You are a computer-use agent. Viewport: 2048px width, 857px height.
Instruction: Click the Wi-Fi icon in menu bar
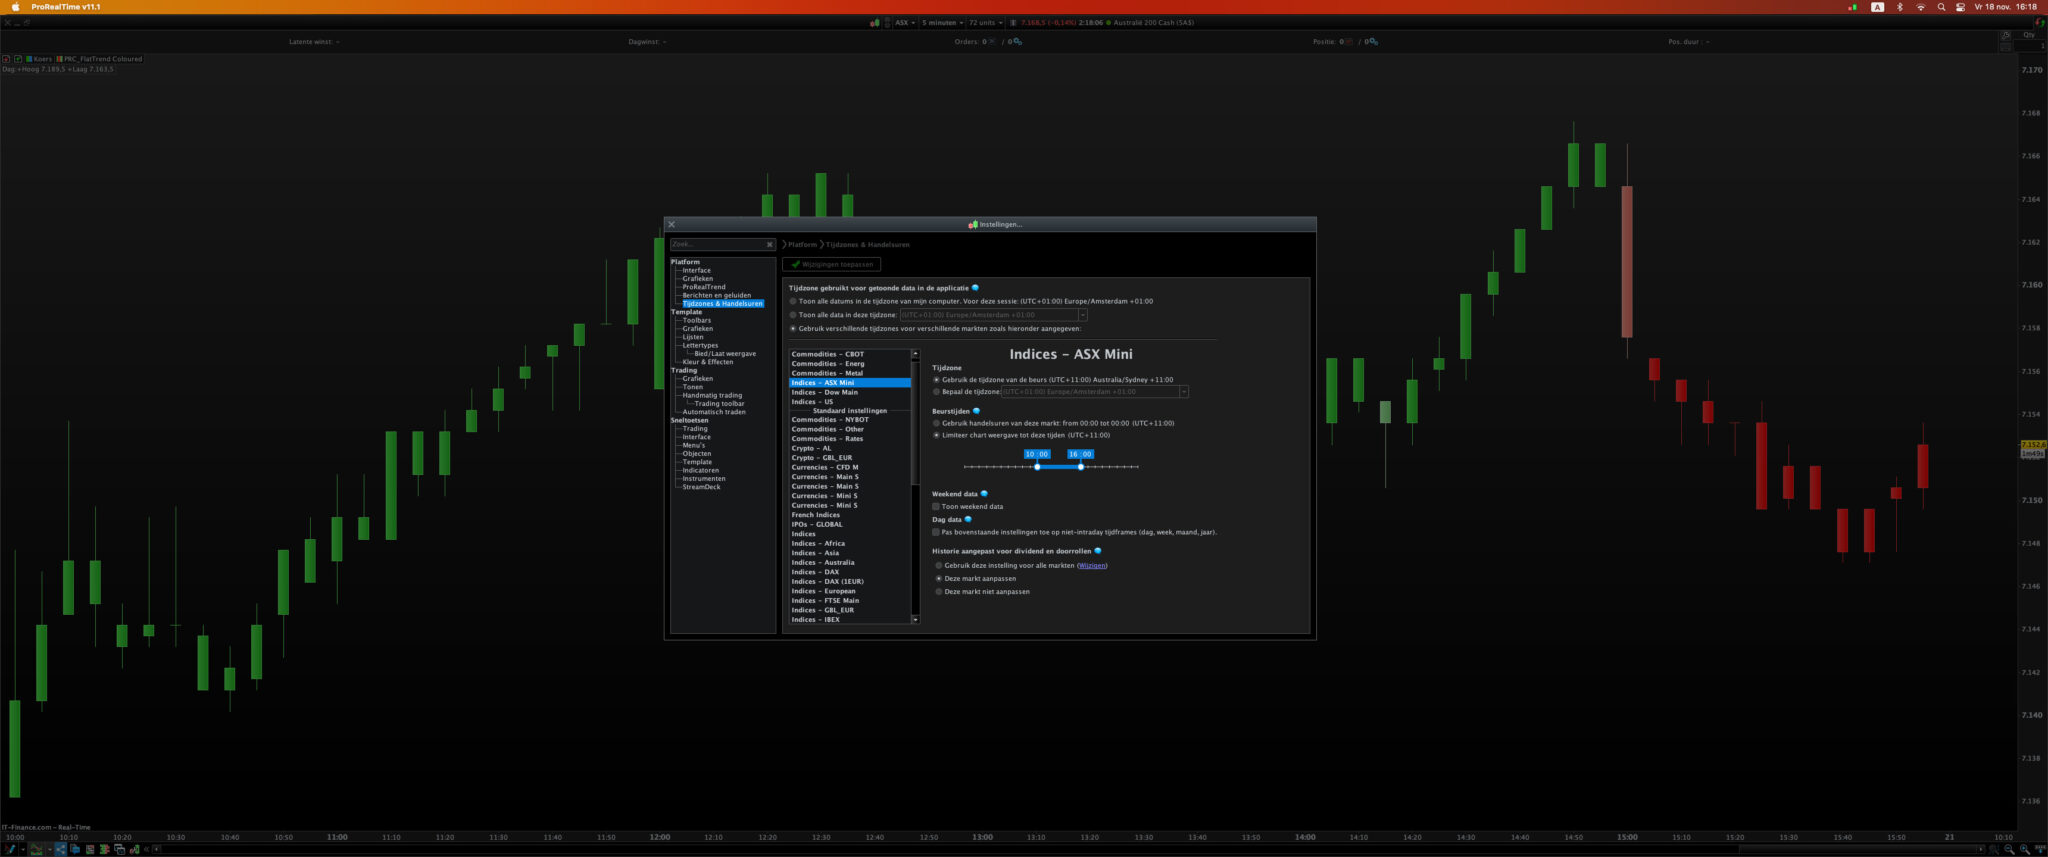[x=1920, y=7]
